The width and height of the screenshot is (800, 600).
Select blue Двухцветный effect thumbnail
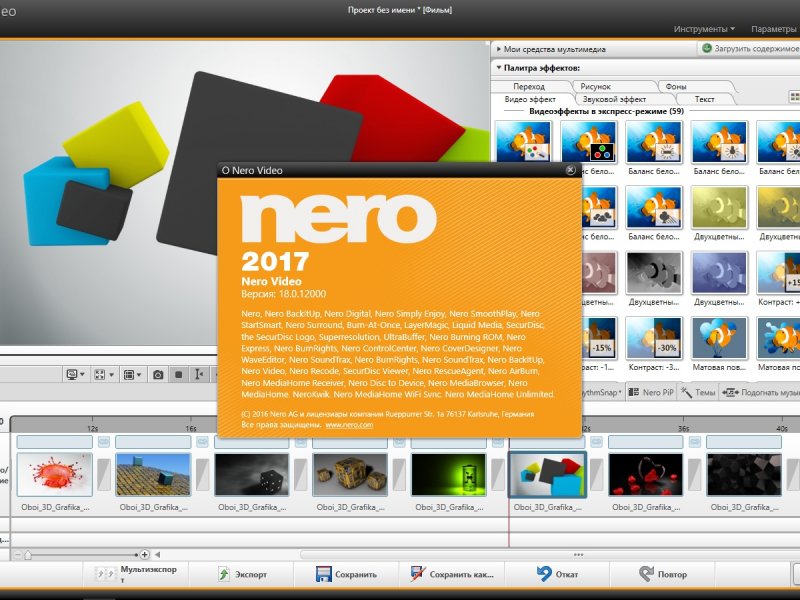pyautogui.click(x=719, y=272)
